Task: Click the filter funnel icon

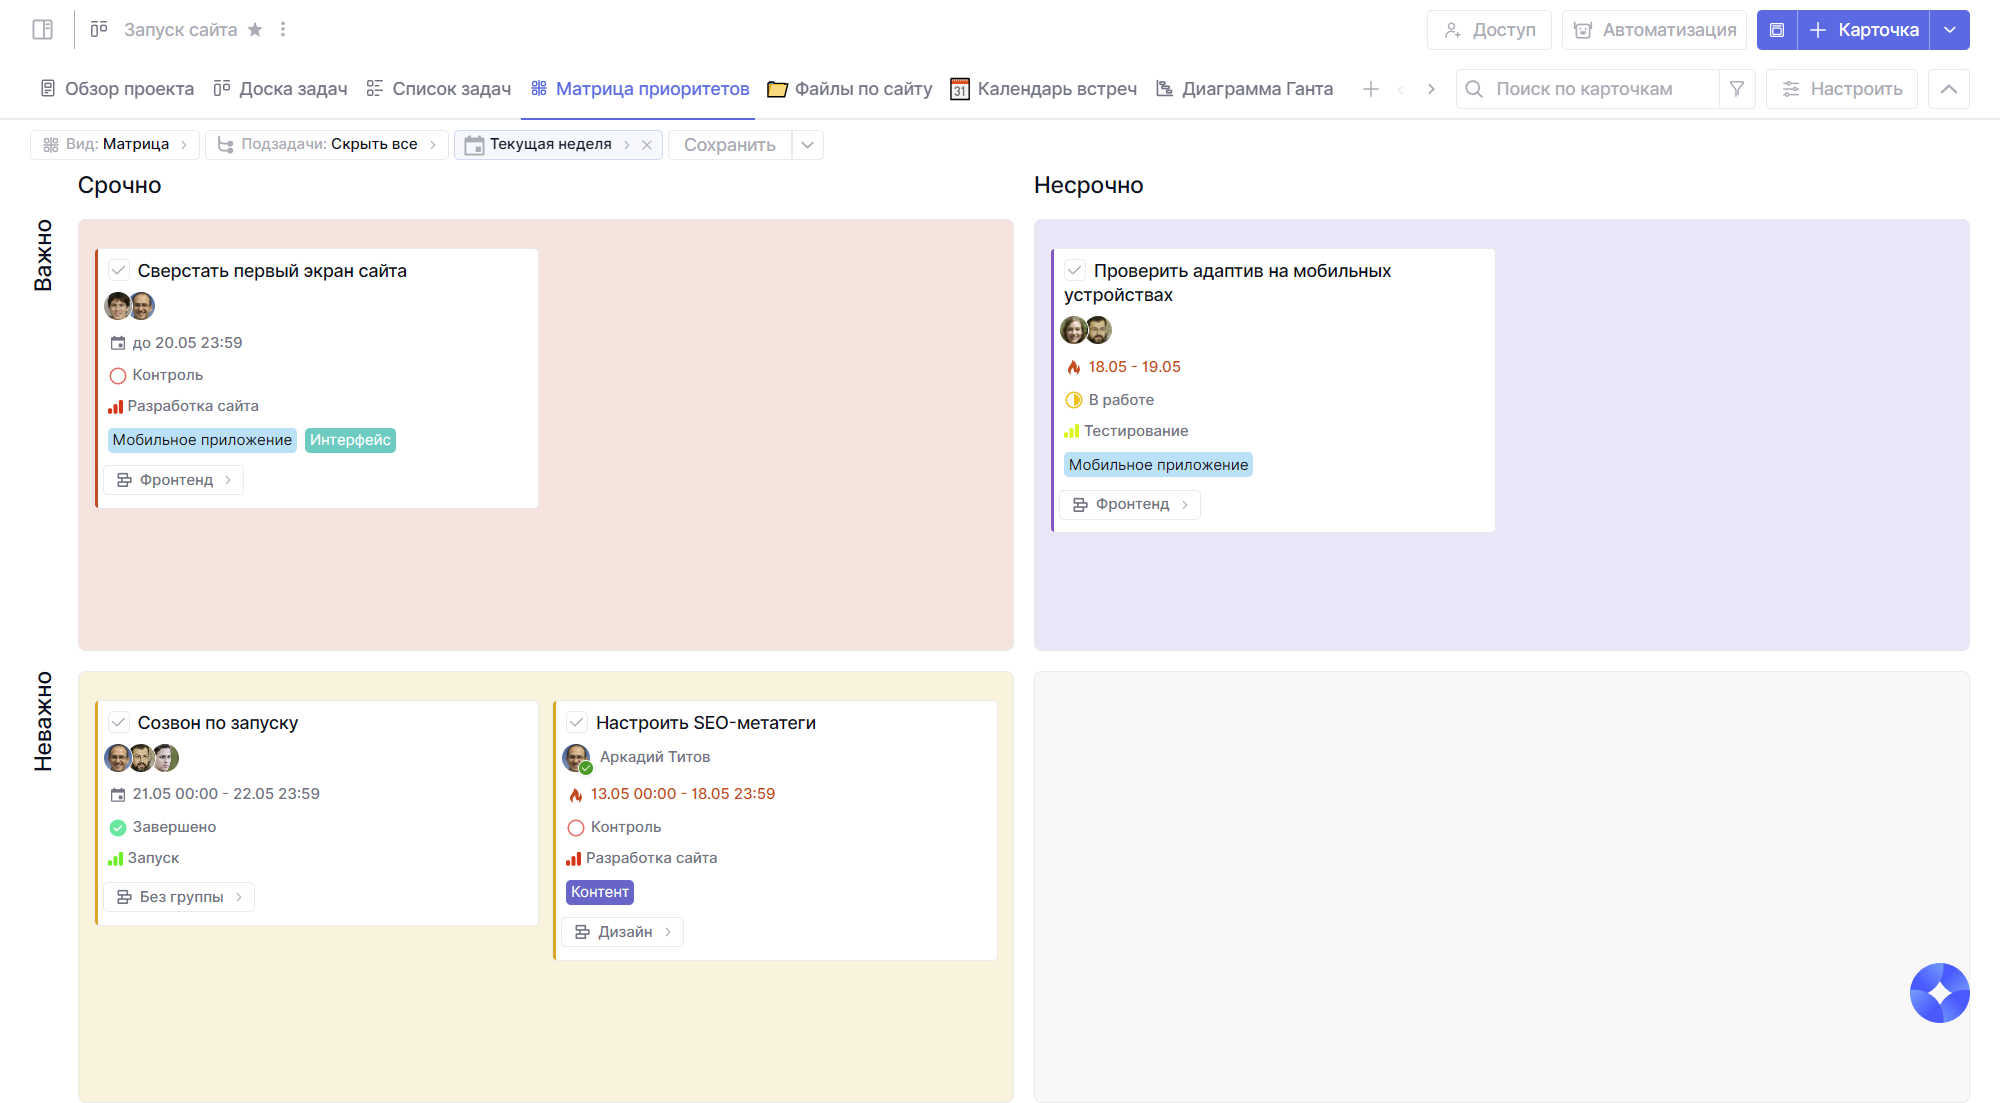Action: 1737,89
